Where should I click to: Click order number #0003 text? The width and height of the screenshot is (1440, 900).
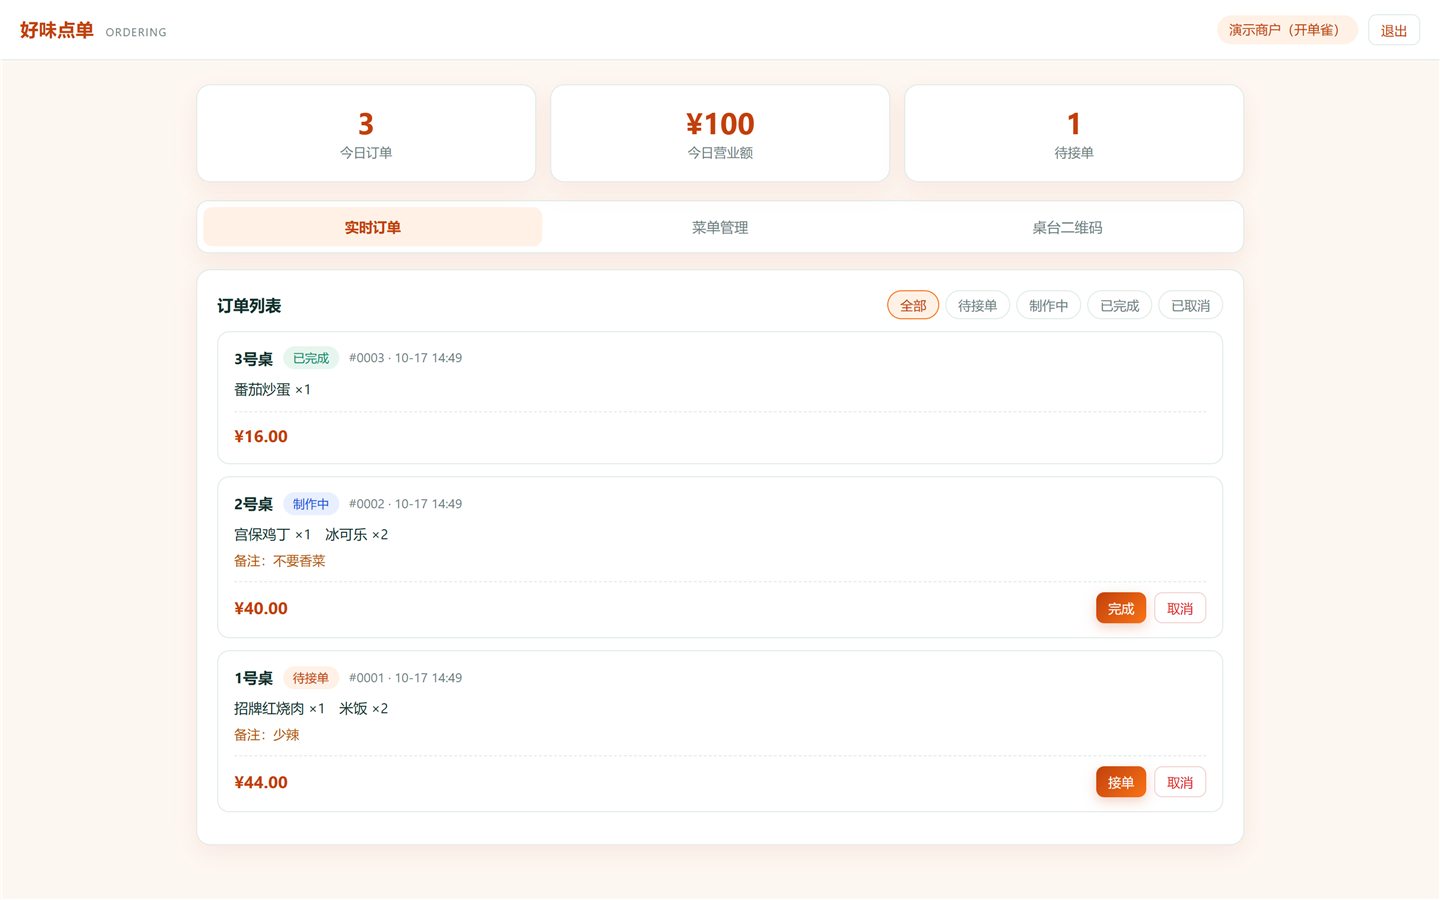click(x=367, y=358)
